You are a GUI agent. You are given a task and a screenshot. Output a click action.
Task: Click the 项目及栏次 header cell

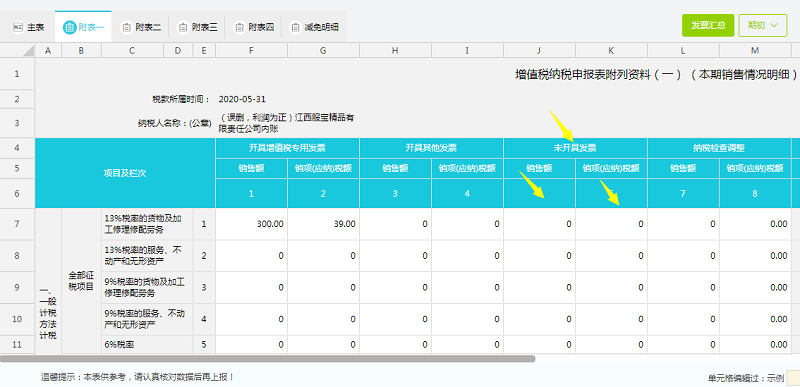pos(125,173)
